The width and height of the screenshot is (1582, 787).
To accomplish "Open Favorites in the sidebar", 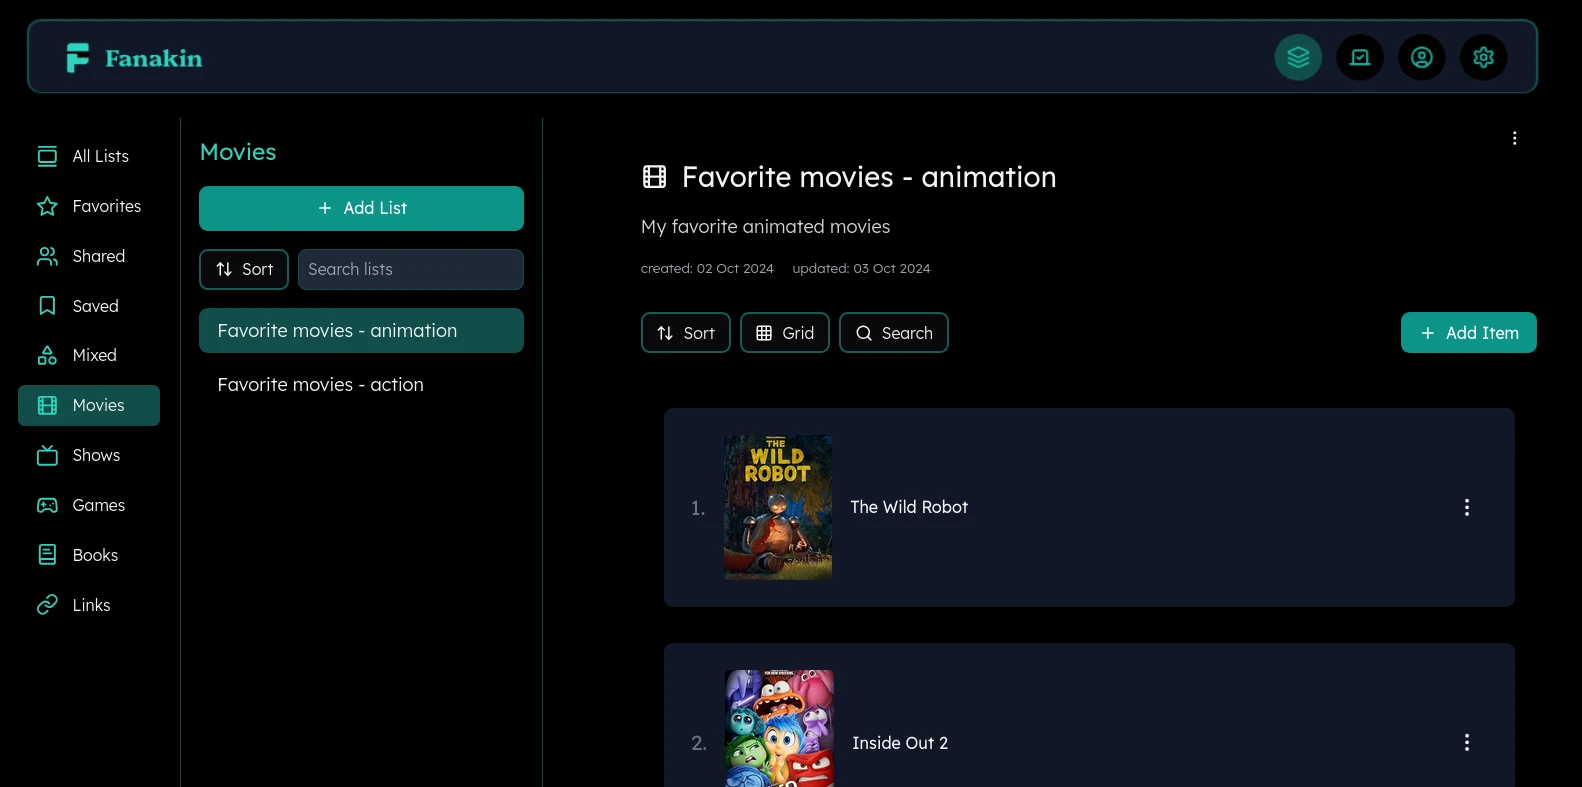I will click(89, 206).
